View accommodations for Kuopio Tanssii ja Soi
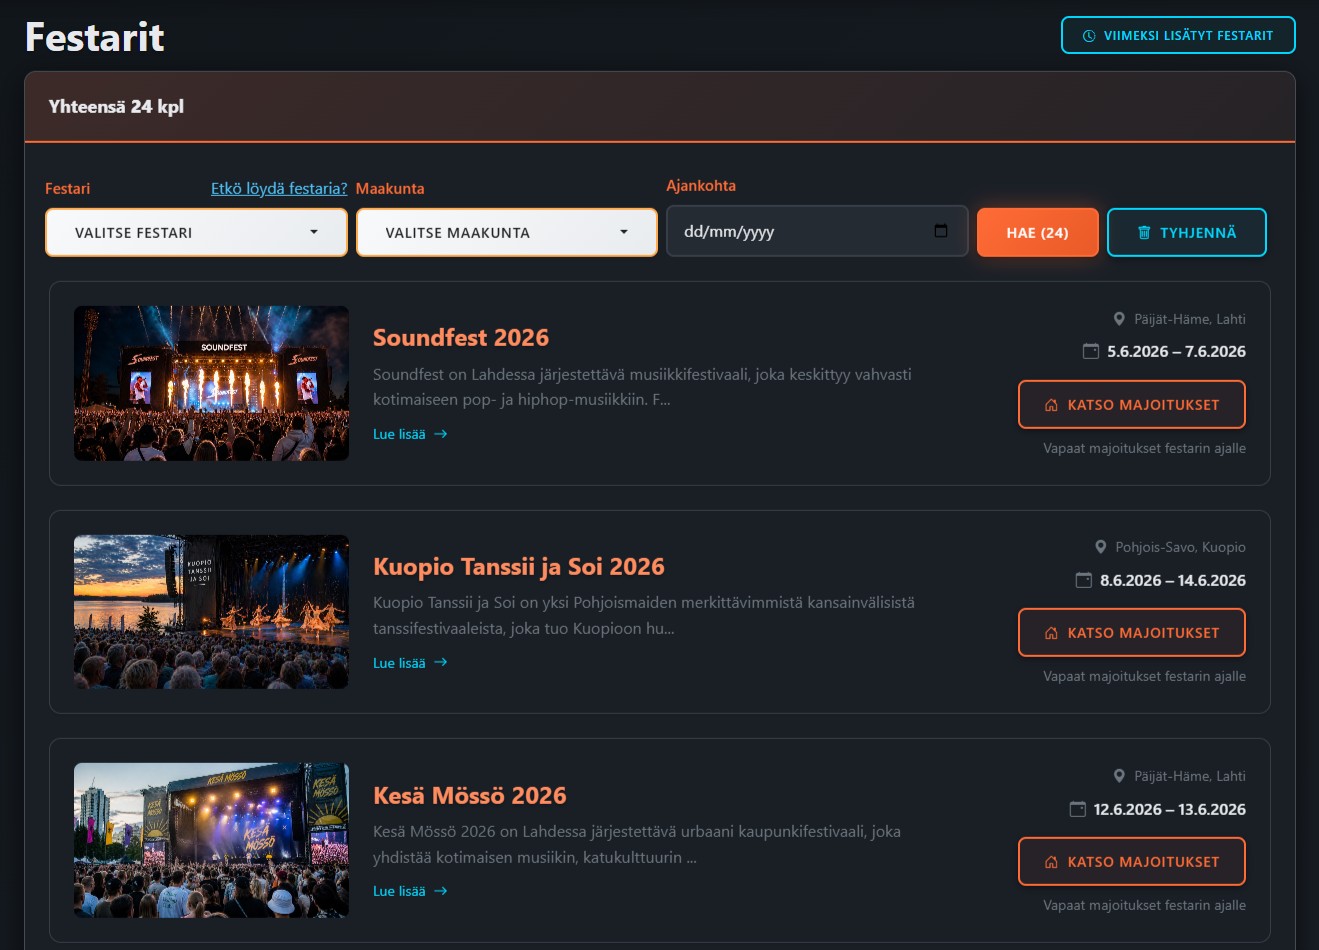 pyautogui.click(x=1132, y=633)
